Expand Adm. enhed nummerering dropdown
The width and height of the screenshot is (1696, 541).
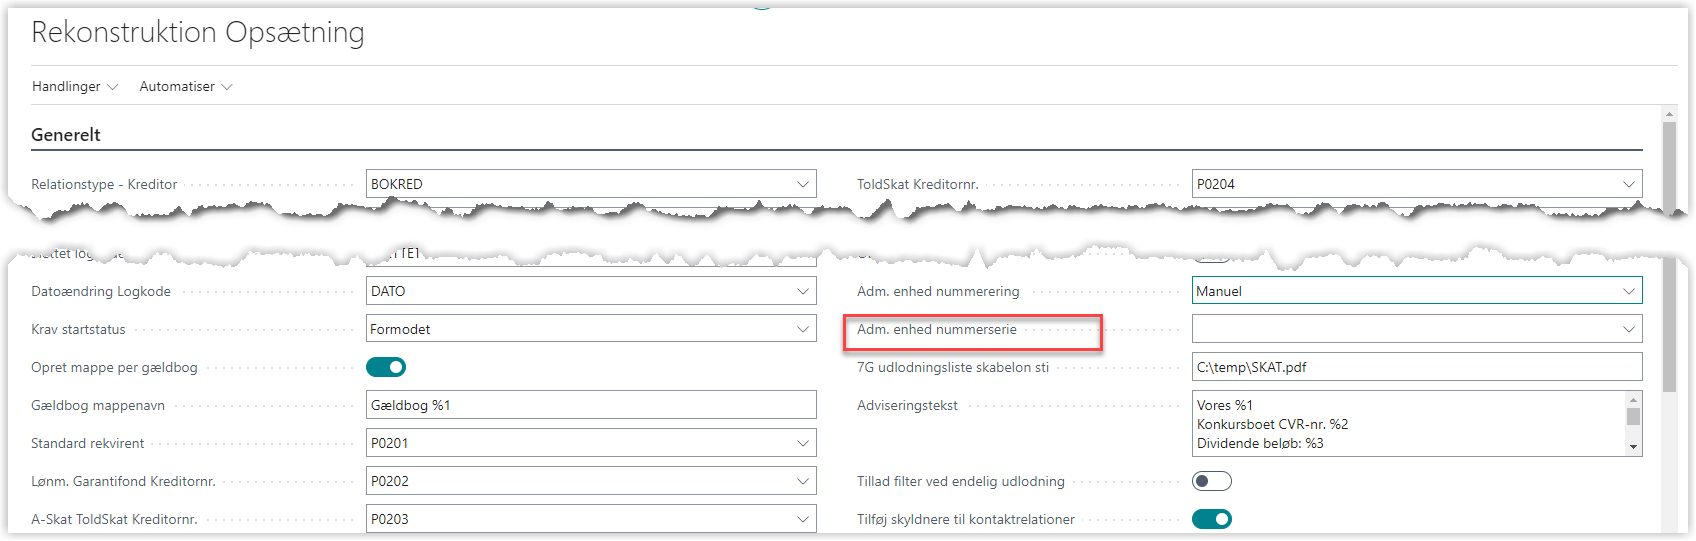click(x=1628, y=291)
